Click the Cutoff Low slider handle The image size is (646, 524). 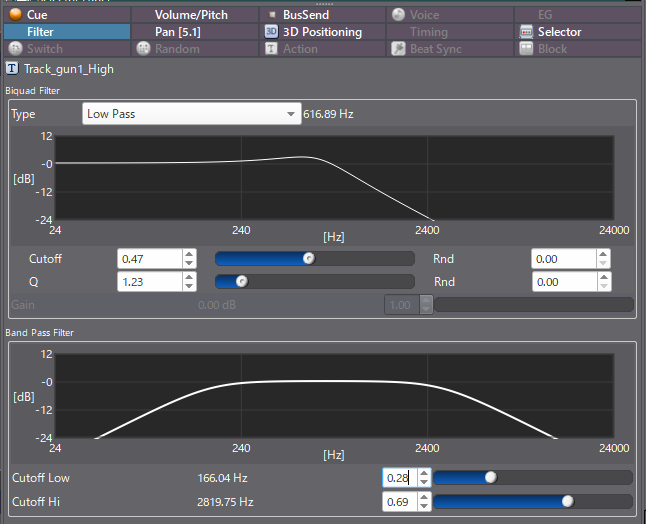[491, 477]
